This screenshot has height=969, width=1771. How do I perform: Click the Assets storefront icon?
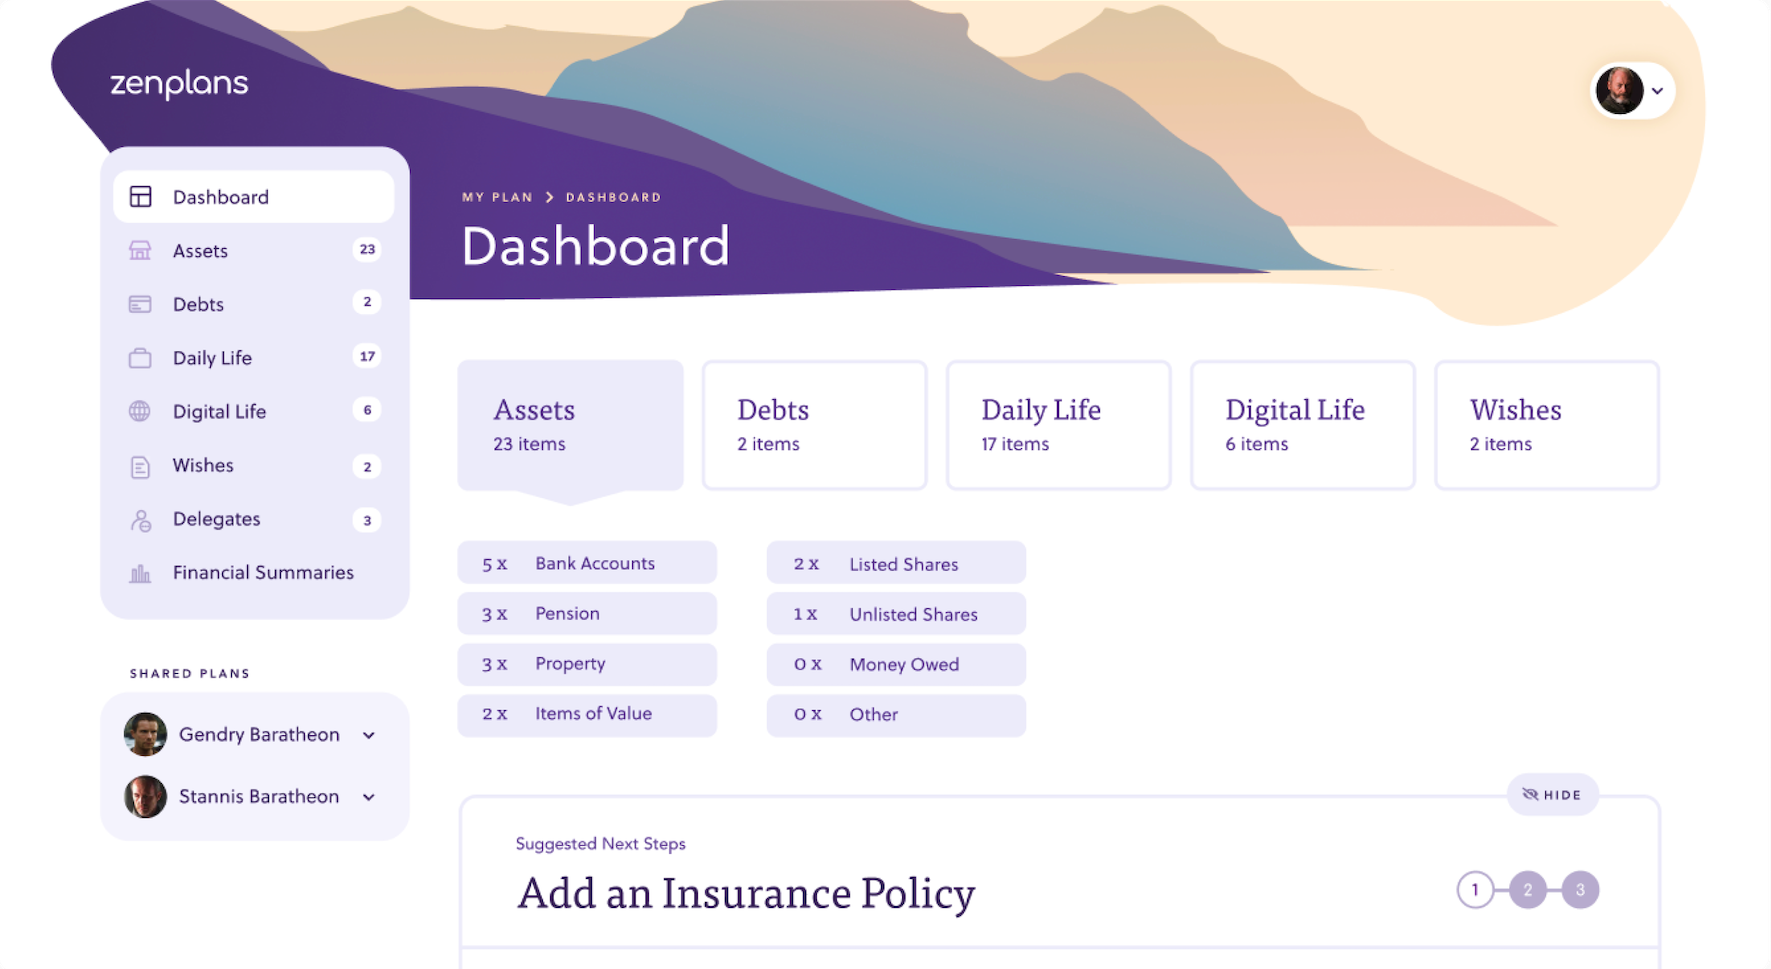[x=140, y=251]
